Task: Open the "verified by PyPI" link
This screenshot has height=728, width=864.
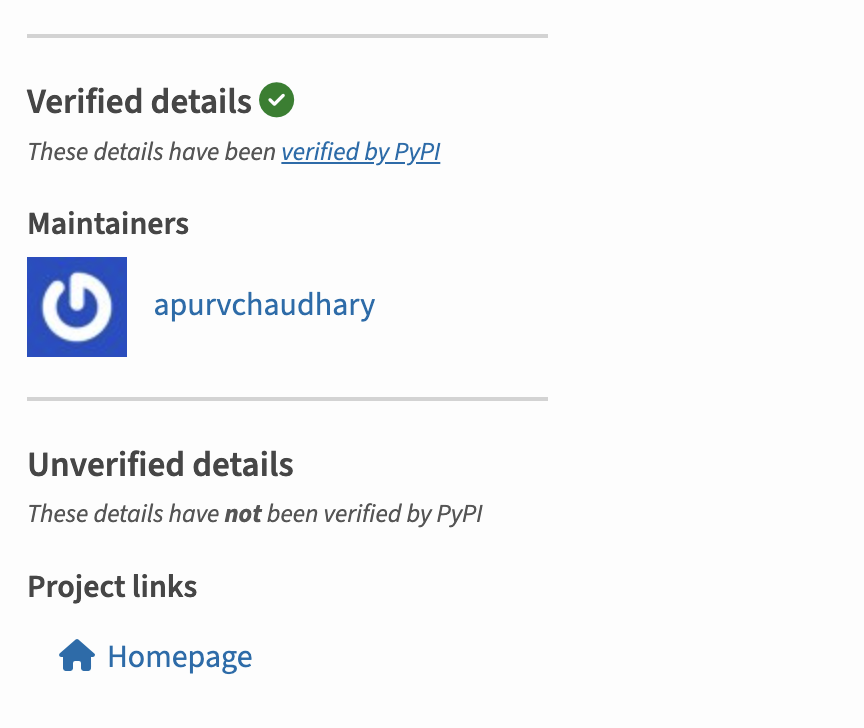Action: [360, 152]
